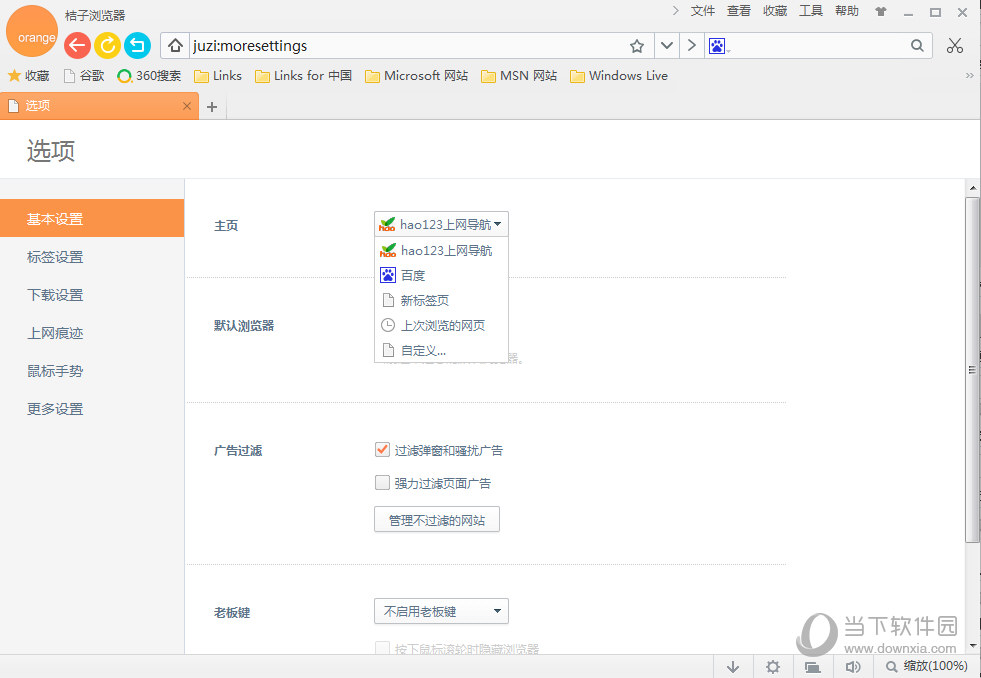Click the speaker mute icon in status bar
This screenshot has height=678, width=981.
click(x=852, y=666)
